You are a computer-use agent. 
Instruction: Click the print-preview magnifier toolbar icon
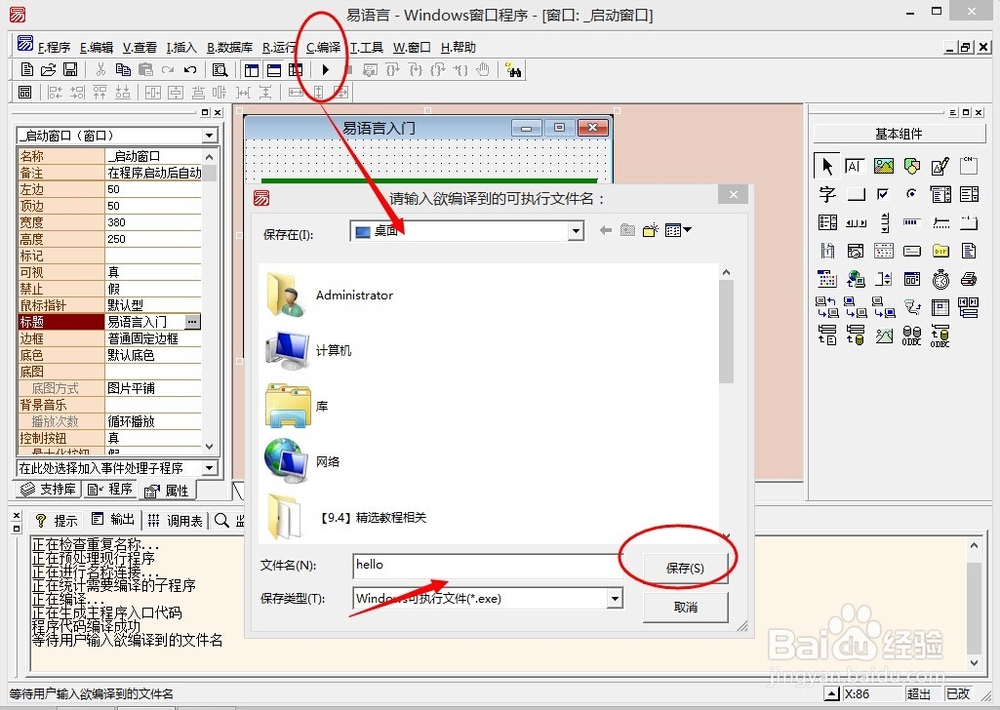[220, 70]
